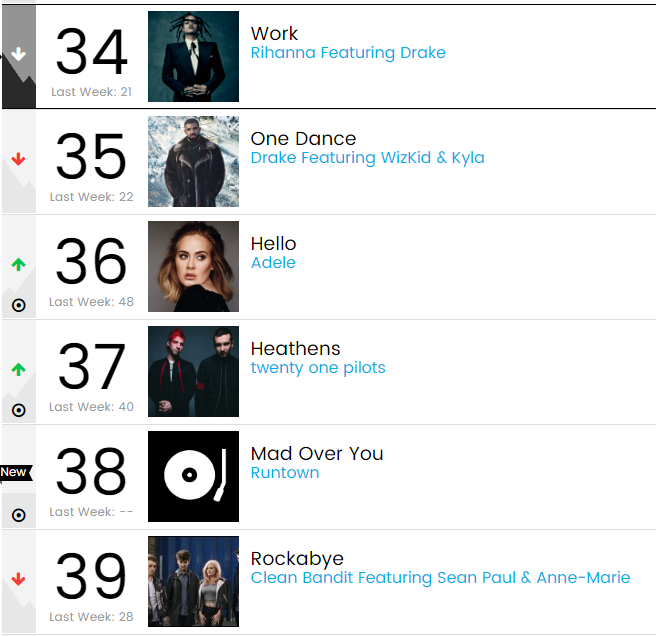Screen dimensions: 656x636
Task: Click the New badge on Mad Over You
Action: click(x=15, y=472)
